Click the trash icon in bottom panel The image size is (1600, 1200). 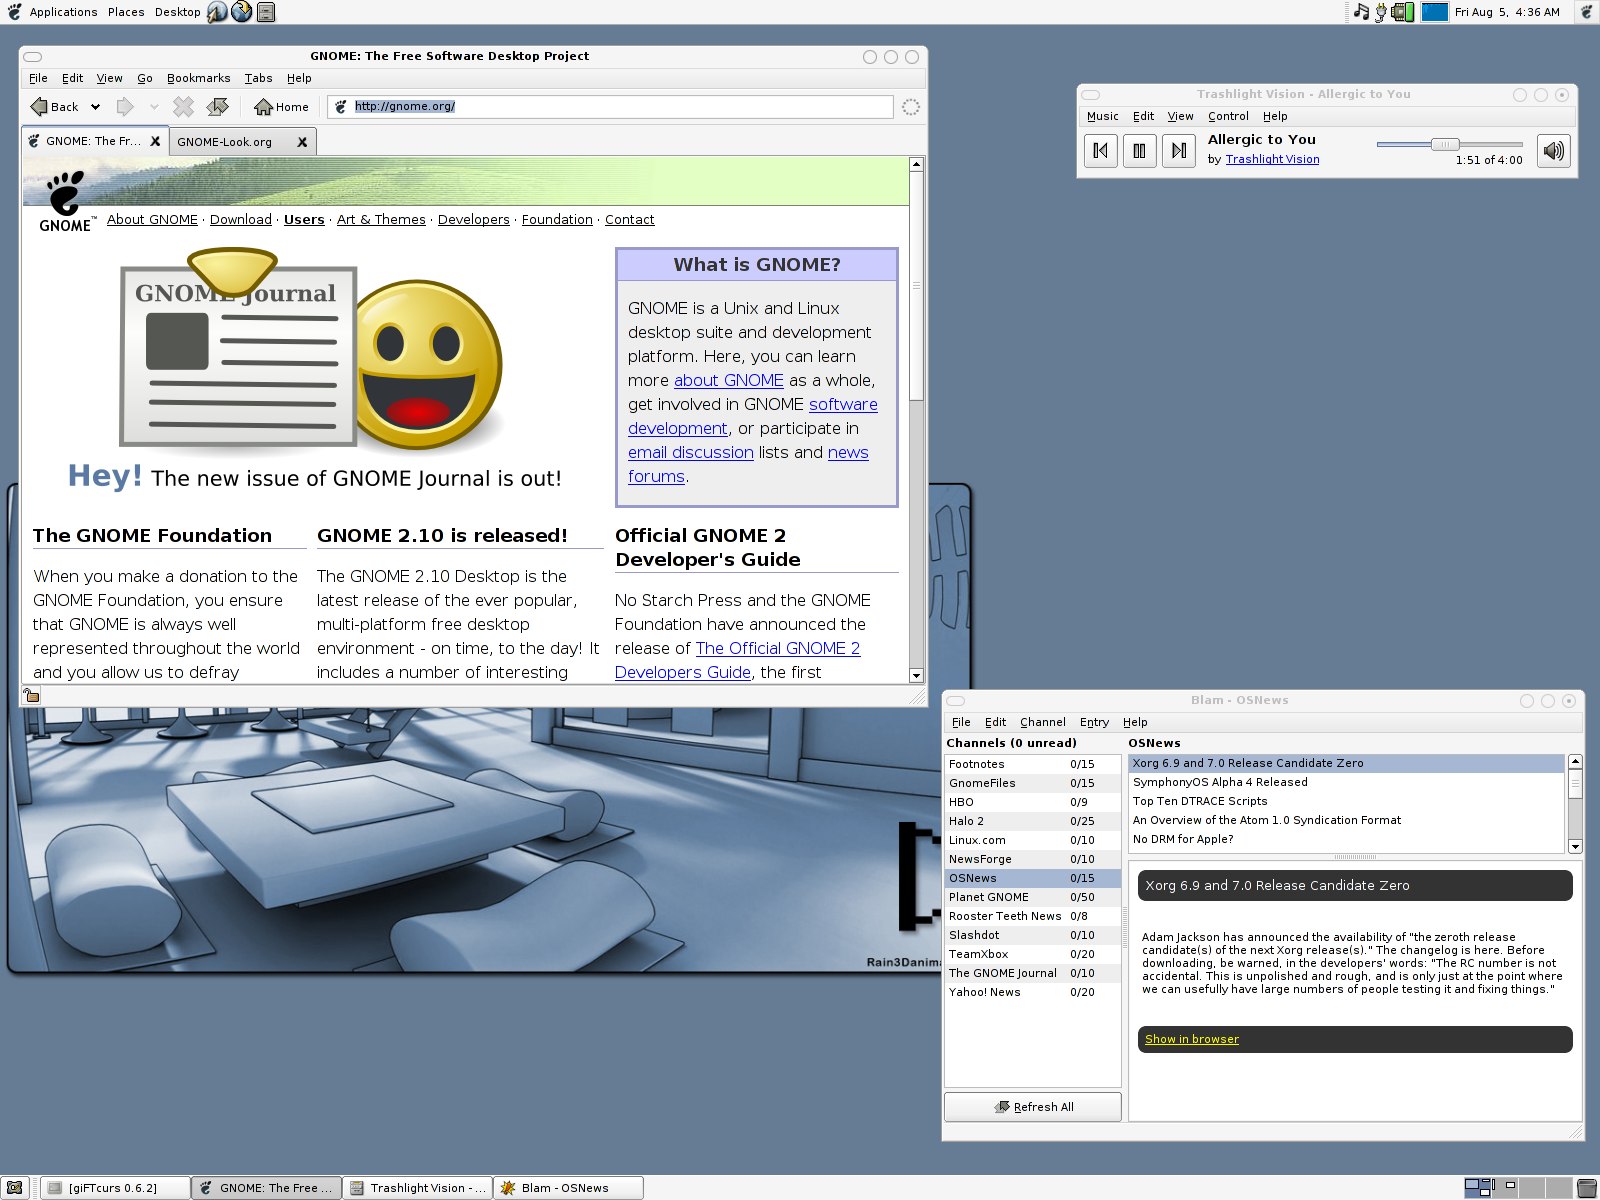[x=1587, y=1188]
